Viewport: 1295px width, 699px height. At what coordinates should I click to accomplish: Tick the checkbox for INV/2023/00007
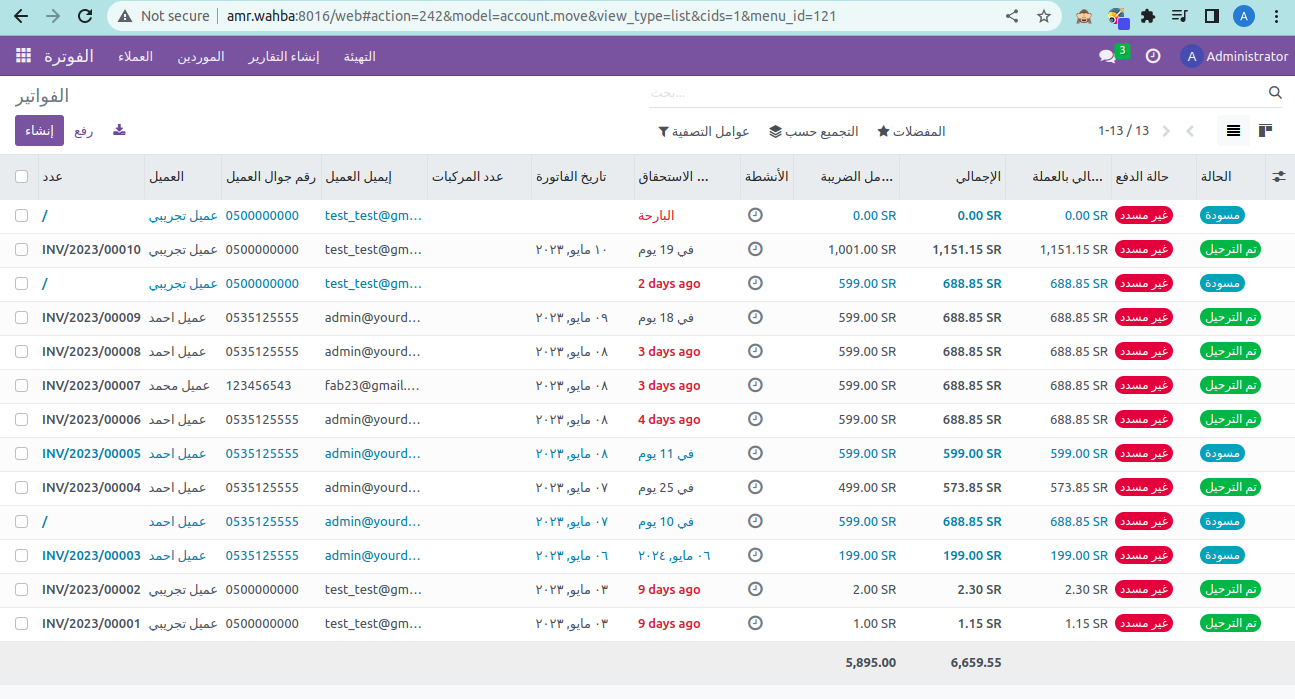(x=22, y=385)
